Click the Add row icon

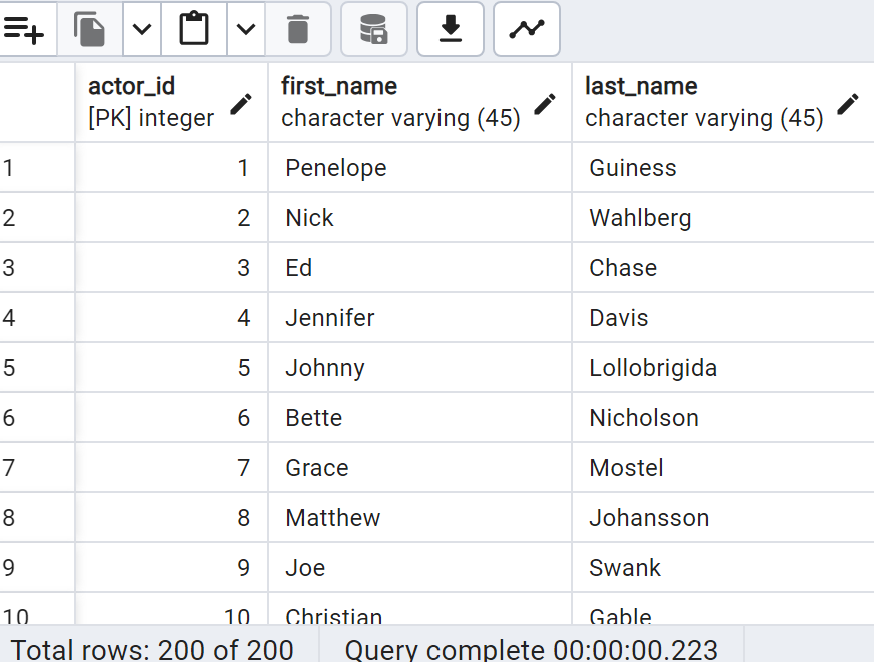[x=23, y=29]
